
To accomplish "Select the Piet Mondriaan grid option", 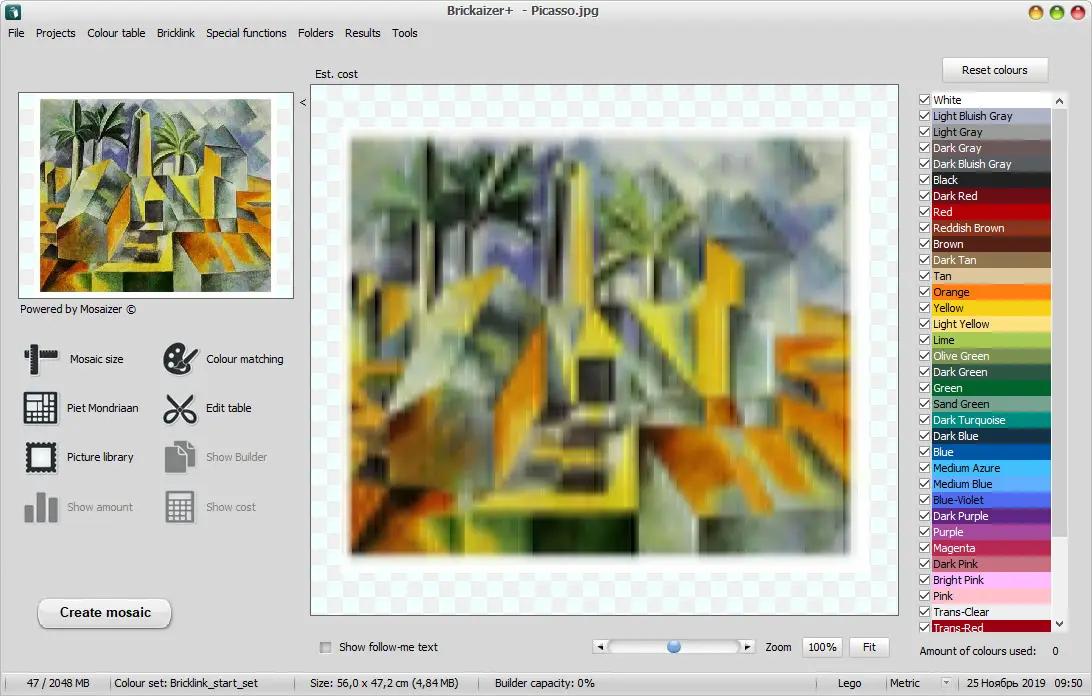I will 41,408.
